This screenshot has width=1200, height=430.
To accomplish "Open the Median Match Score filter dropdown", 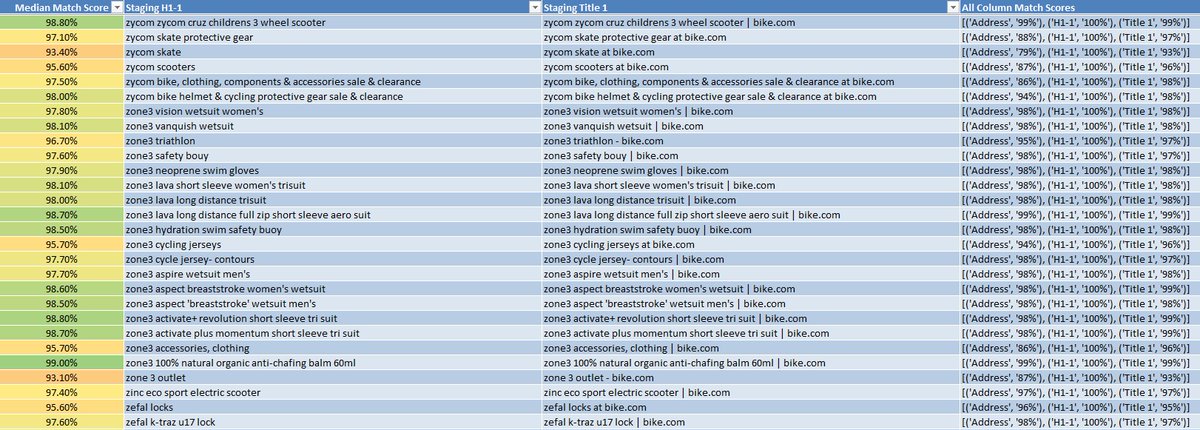I will point(116,7).
